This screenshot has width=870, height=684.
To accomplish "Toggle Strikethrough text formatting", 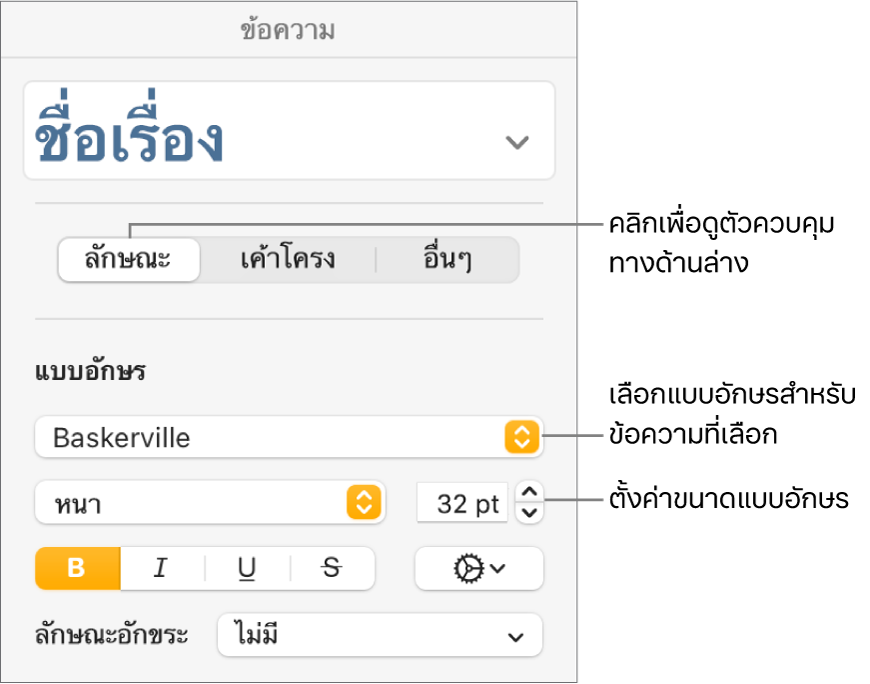I will [x=332, y=568].
